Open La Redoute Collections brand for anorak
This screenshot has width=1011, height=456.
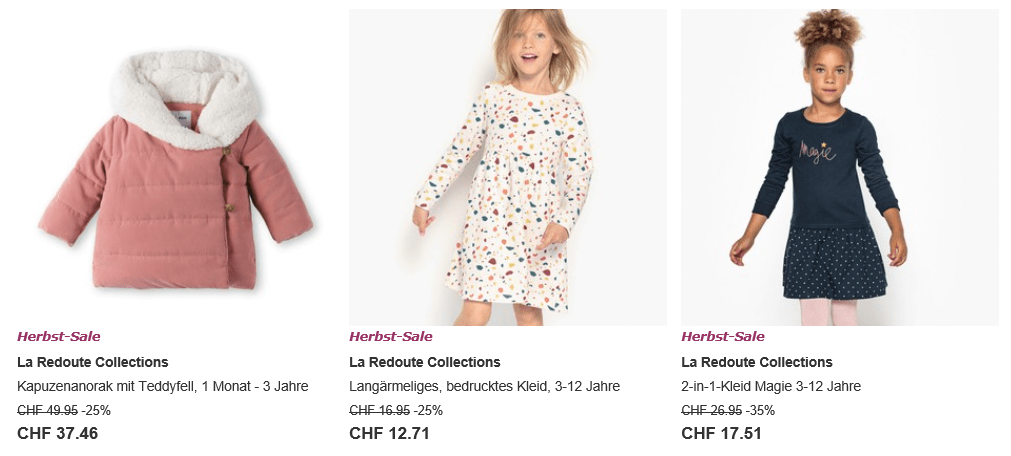click(93, 362)
